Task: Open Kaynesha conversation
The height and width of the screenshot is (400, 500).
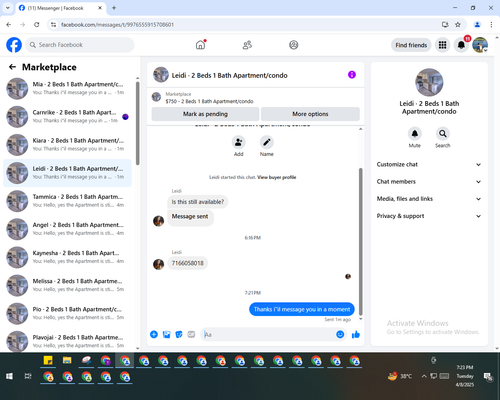Action: click(x=67, y=257)
